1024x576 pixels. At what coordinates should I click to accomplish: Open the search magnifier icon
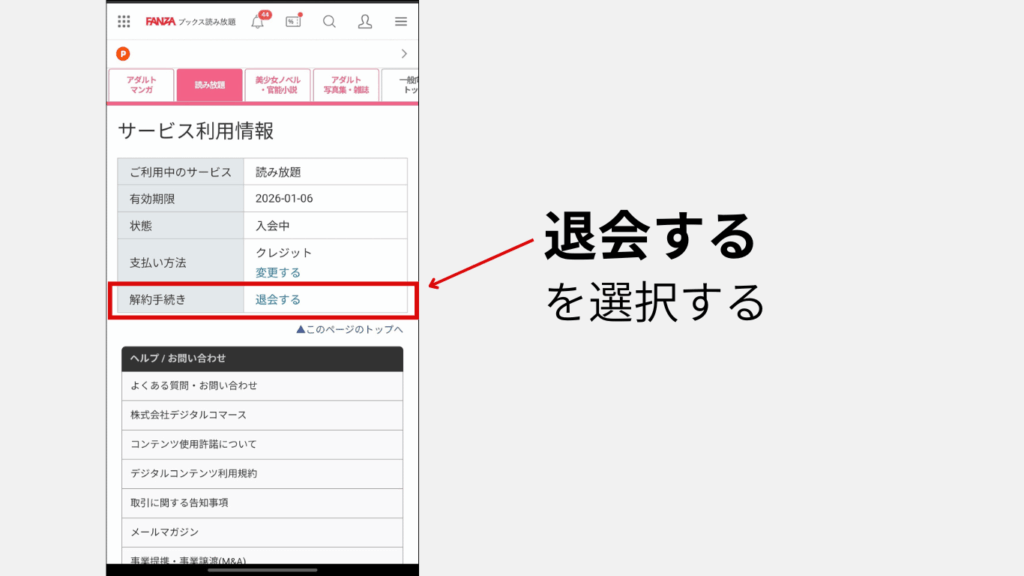329,22
